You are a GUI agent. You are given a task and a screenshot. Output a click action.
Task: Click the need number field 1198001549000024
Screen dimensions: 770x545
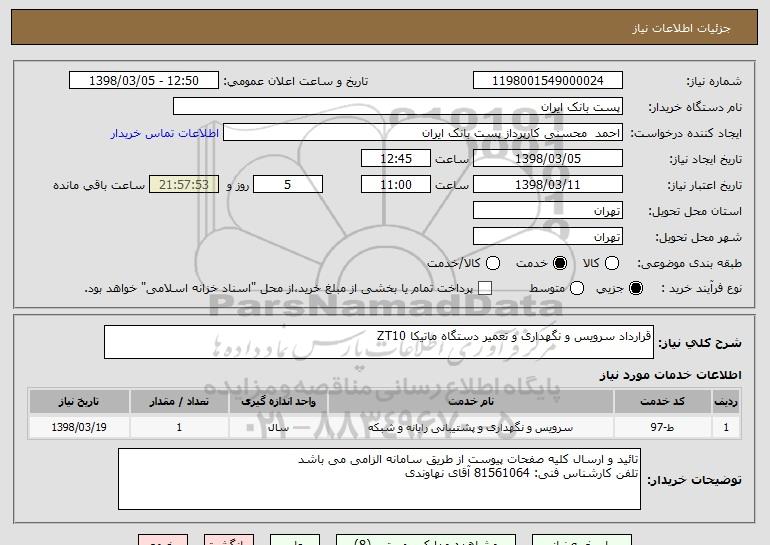548,81
